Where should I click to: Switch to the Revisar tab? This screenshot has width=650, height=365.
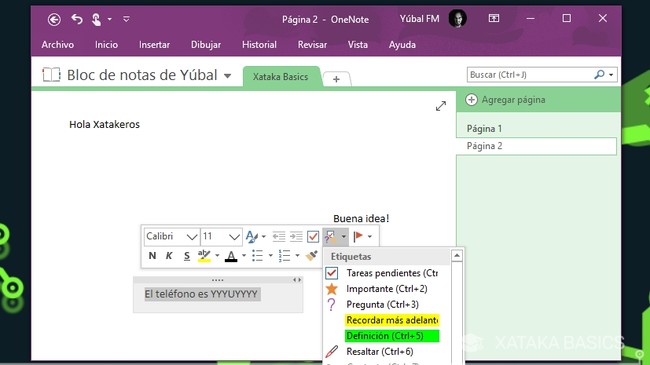coord(312,45)
